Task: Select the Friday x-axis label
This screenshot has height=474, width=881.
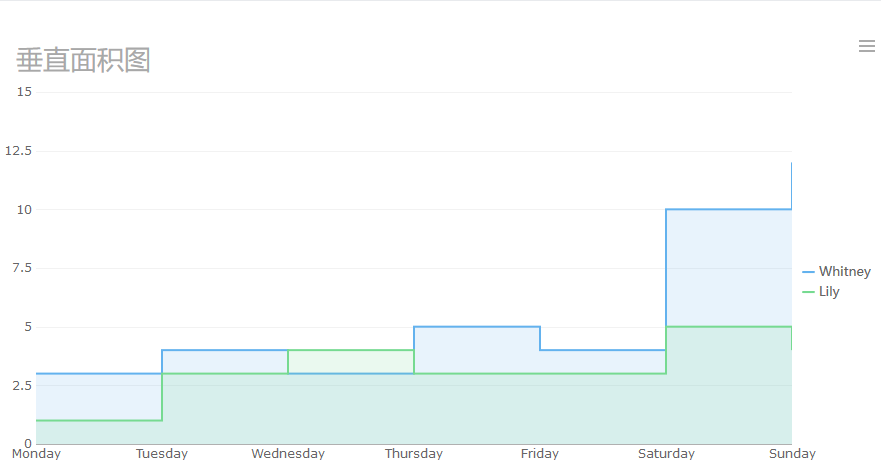Action: point(540,454)
